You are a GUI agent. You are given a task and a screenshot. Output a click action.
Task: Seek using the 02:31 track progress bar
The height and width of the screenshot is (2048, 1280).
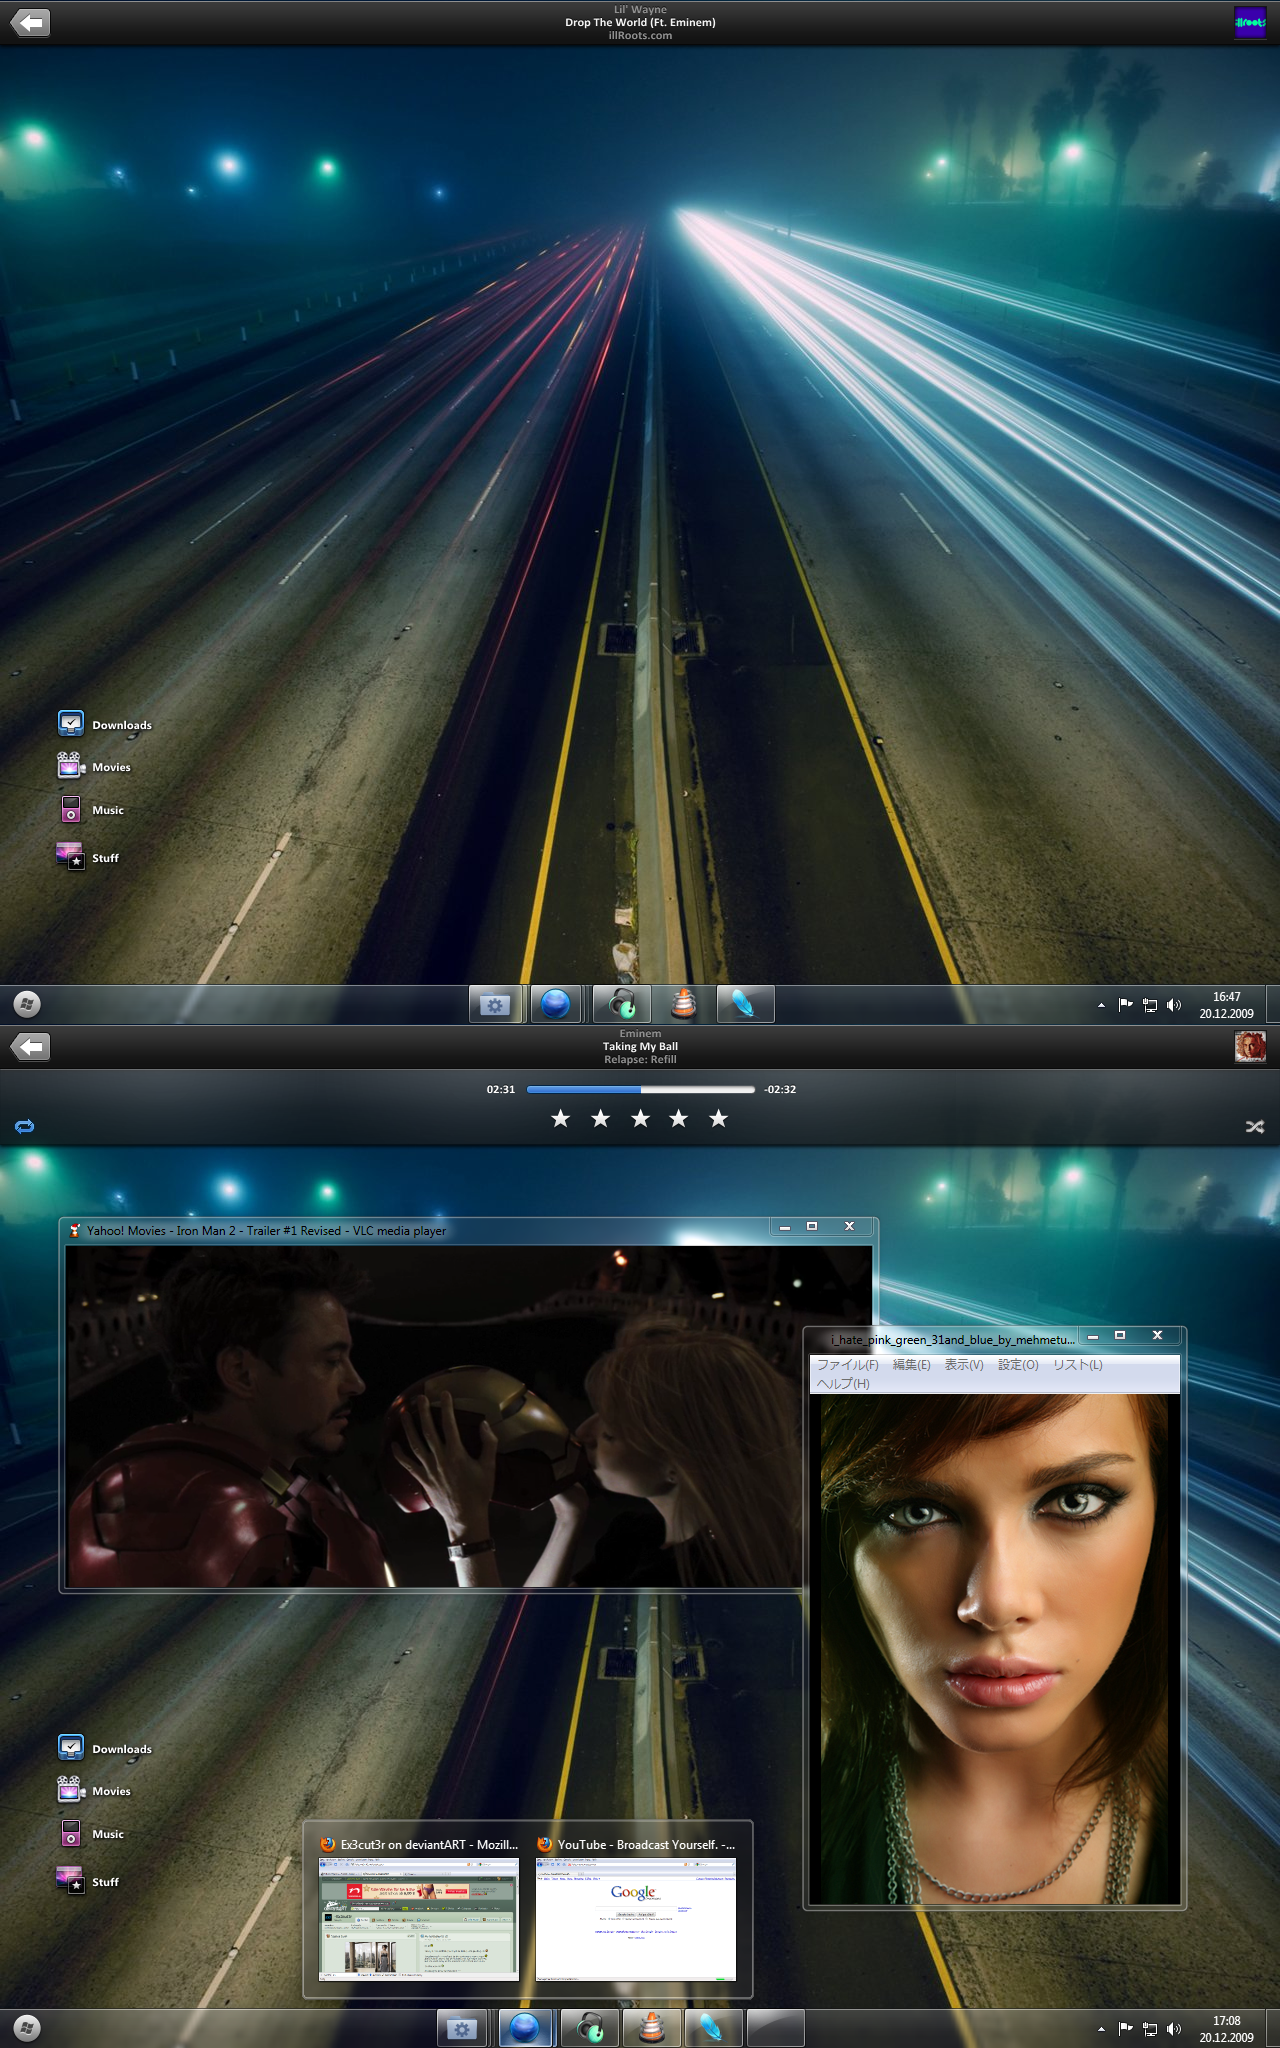[x=640, y=1089]
